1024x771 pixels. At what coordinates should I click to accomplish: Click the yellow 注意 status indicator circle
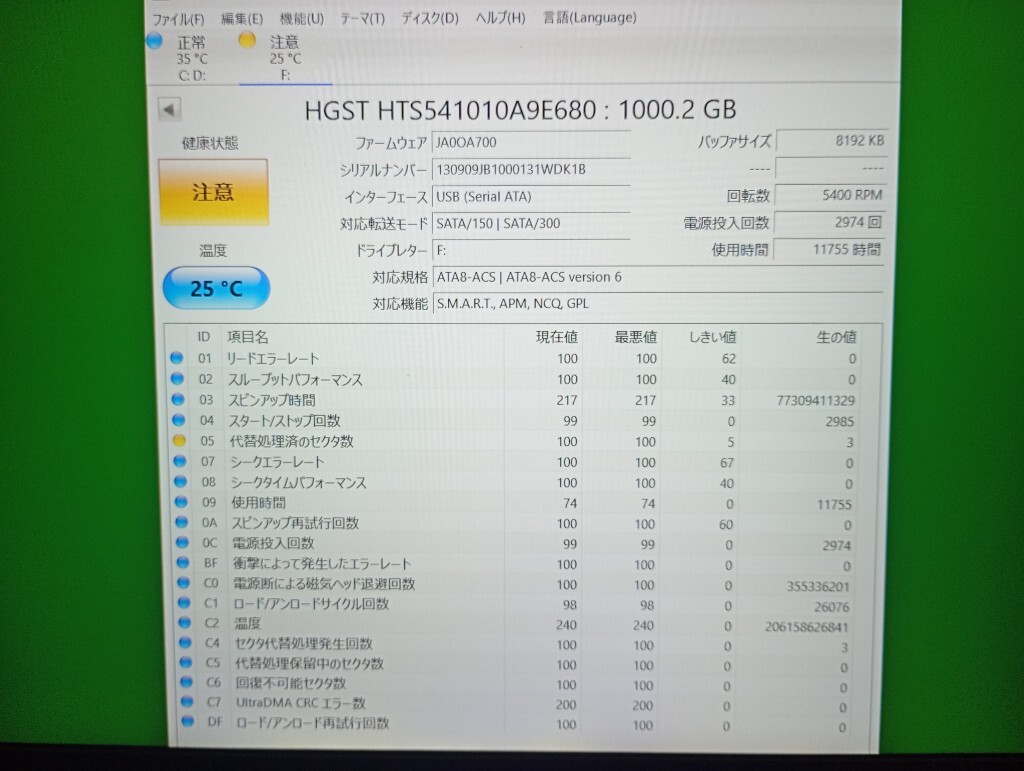click(247, 40)
